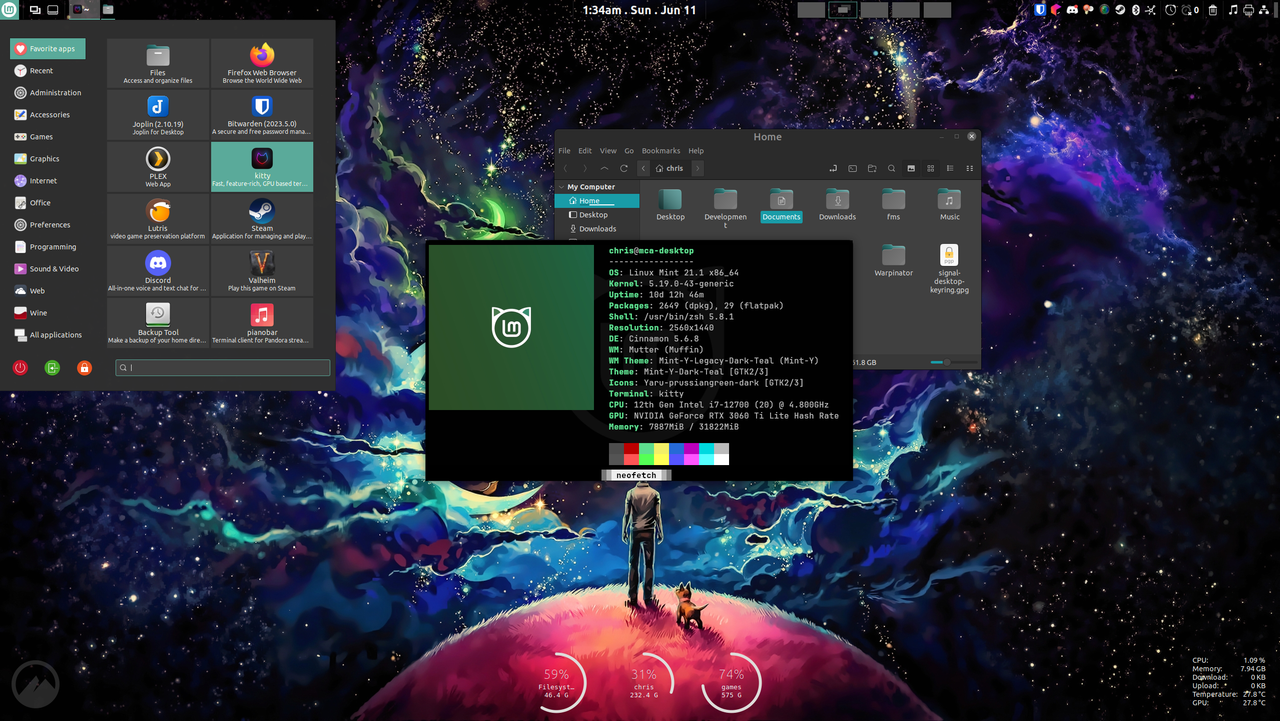This screenshot has width=1280, height=721.
Task: Click chris path button in file manager
Action: tap(670, 168)
